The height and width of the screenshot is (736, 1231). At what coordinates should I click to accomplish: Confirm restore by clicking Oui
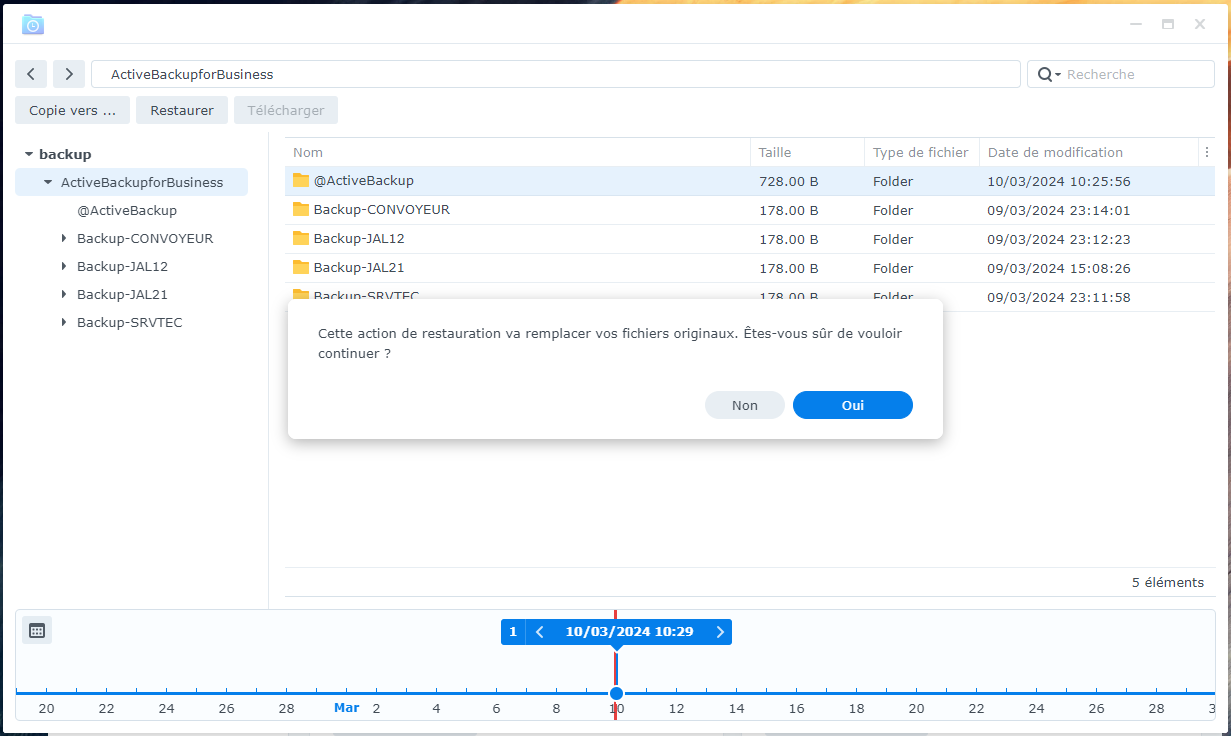[x=852, y=405]
